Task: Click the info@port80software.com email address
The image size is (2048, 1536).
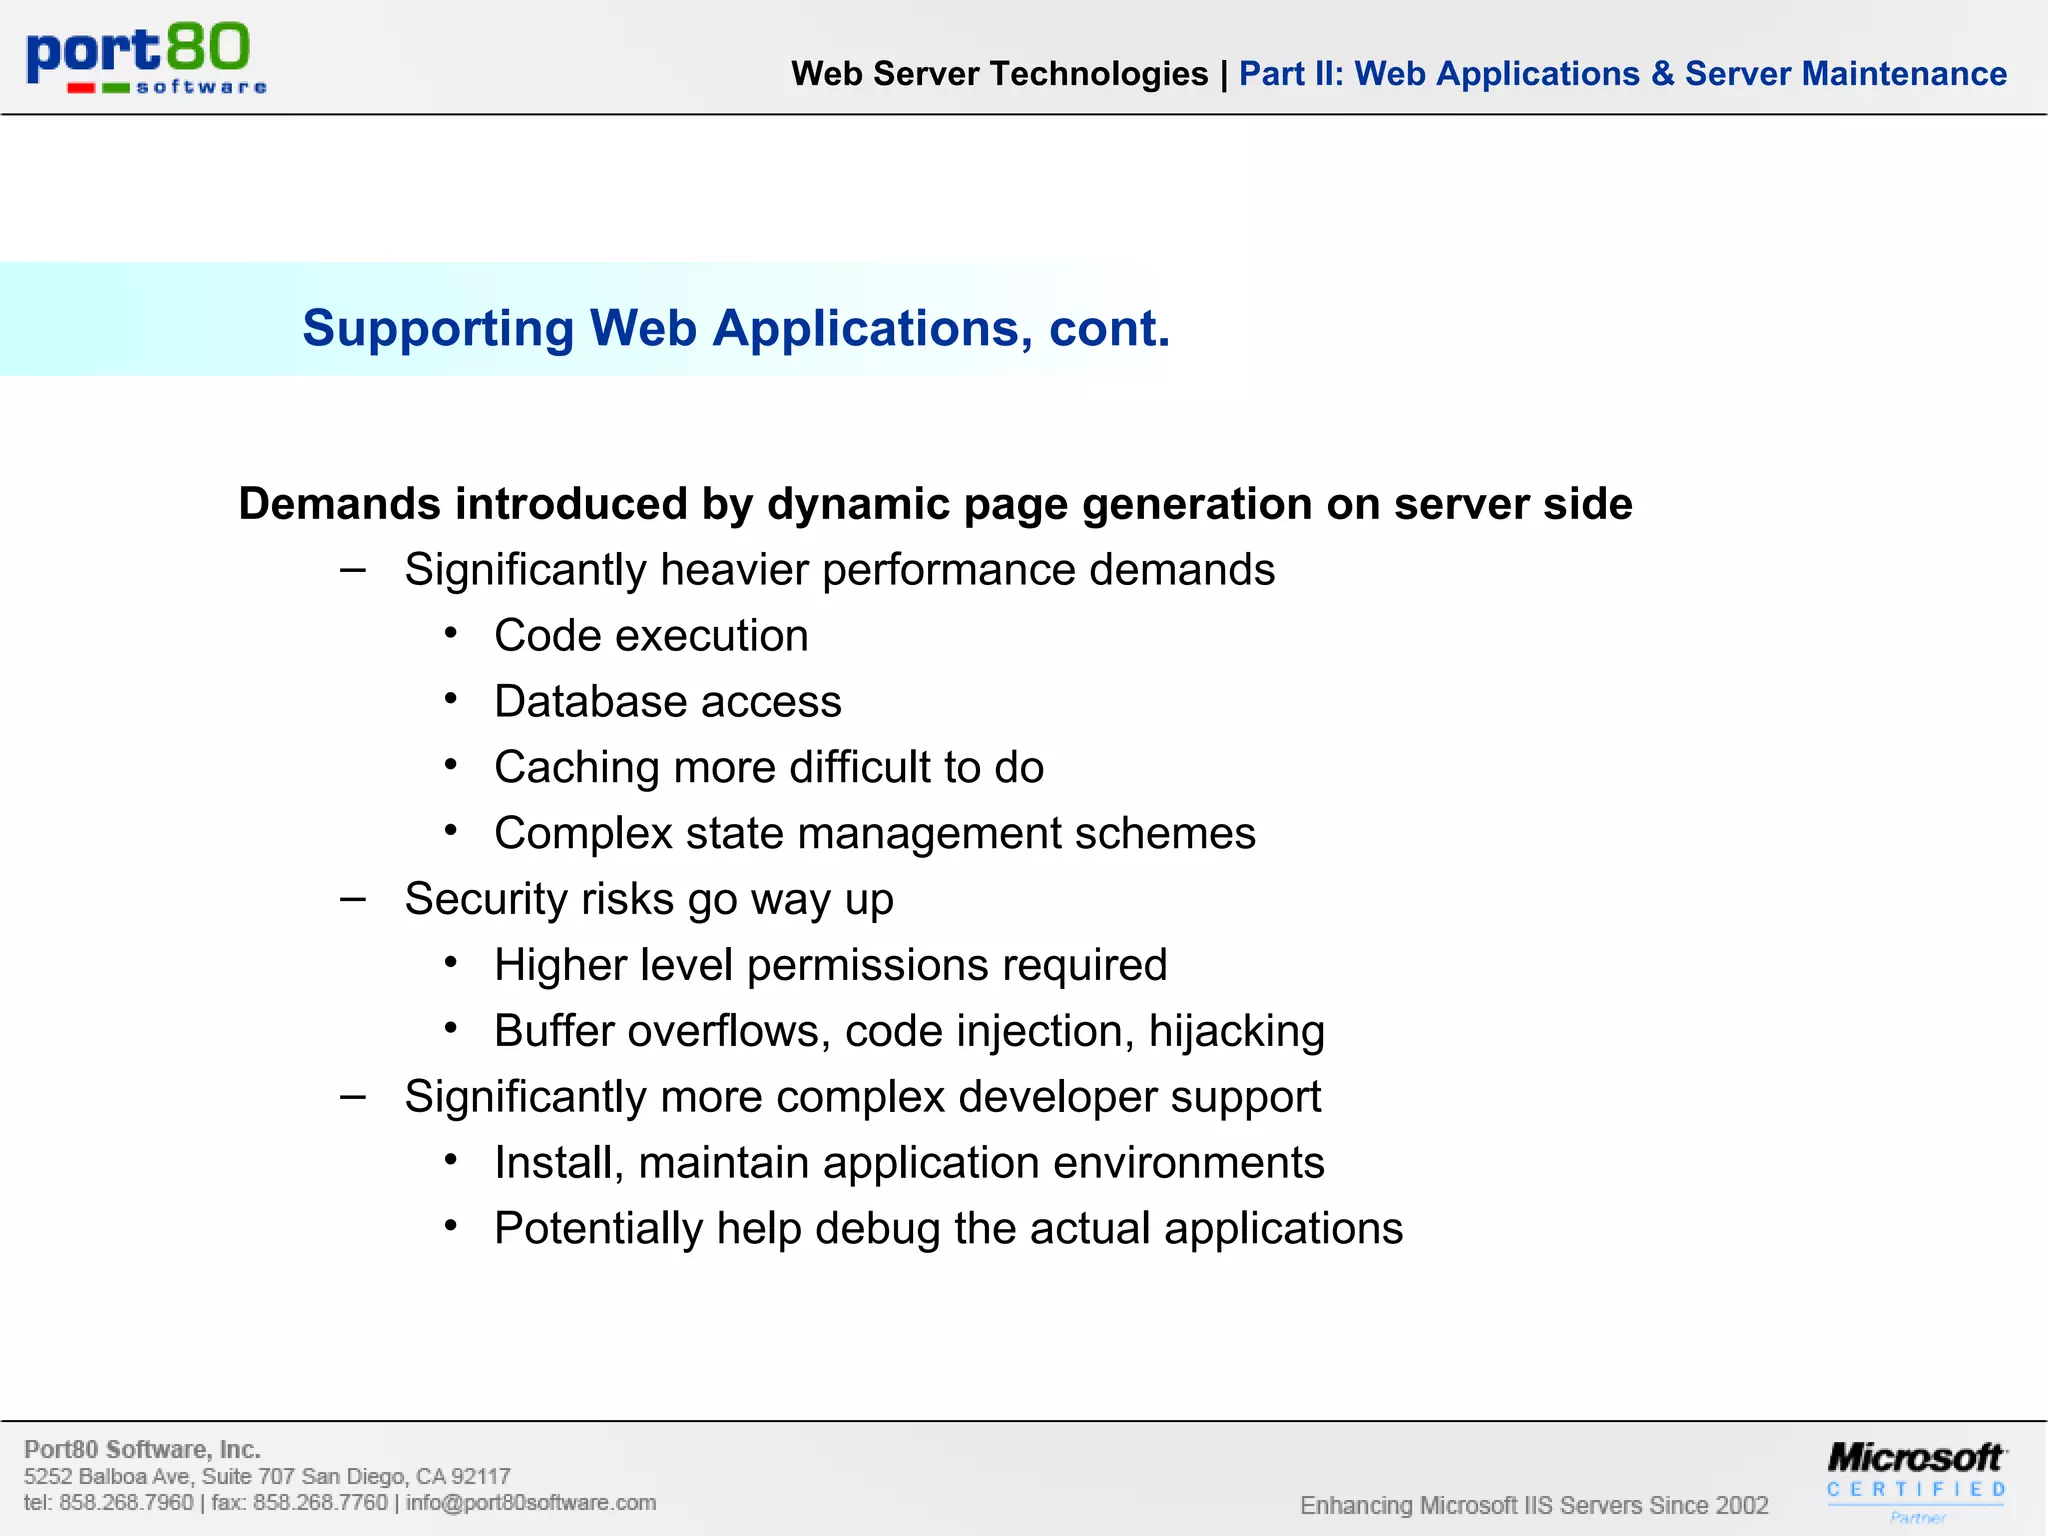Action: (x=531, y=1503)
